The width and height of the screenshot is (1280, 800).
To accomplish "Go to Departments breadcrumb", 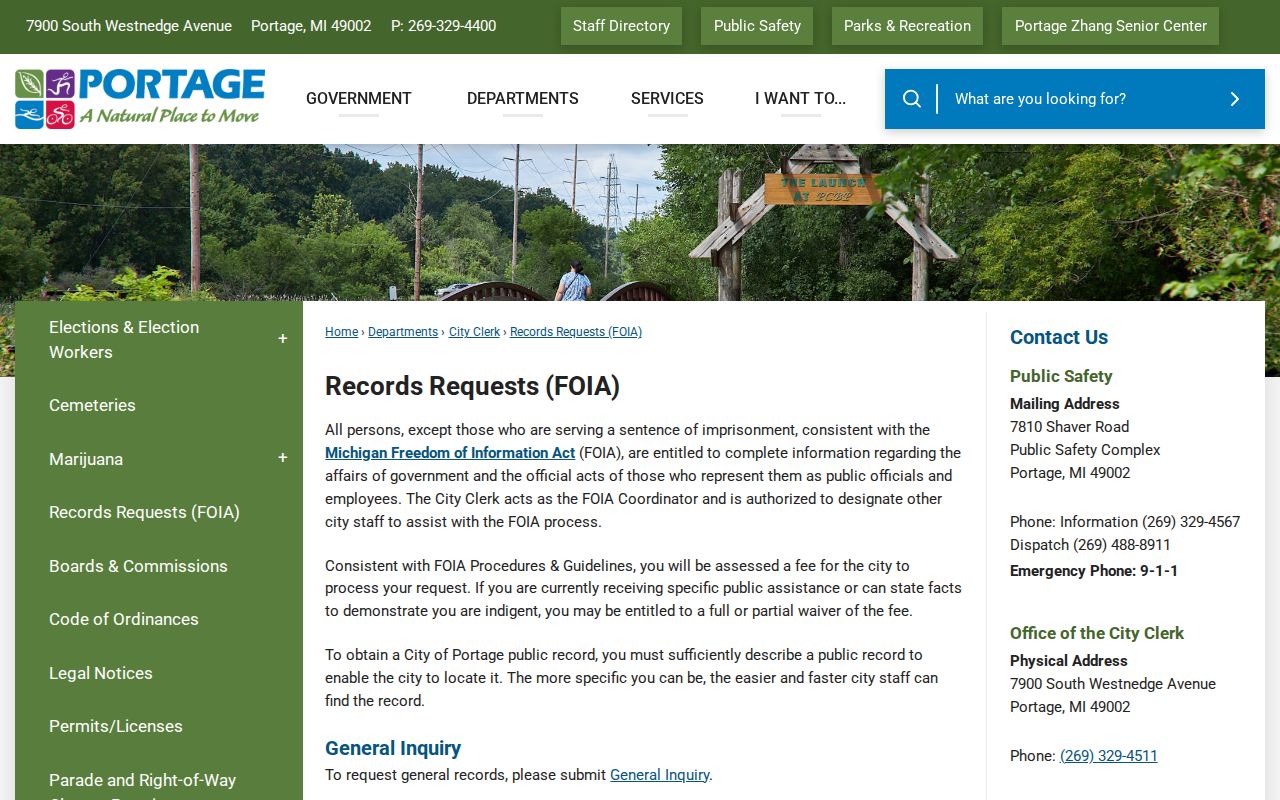I will point(403,332).
